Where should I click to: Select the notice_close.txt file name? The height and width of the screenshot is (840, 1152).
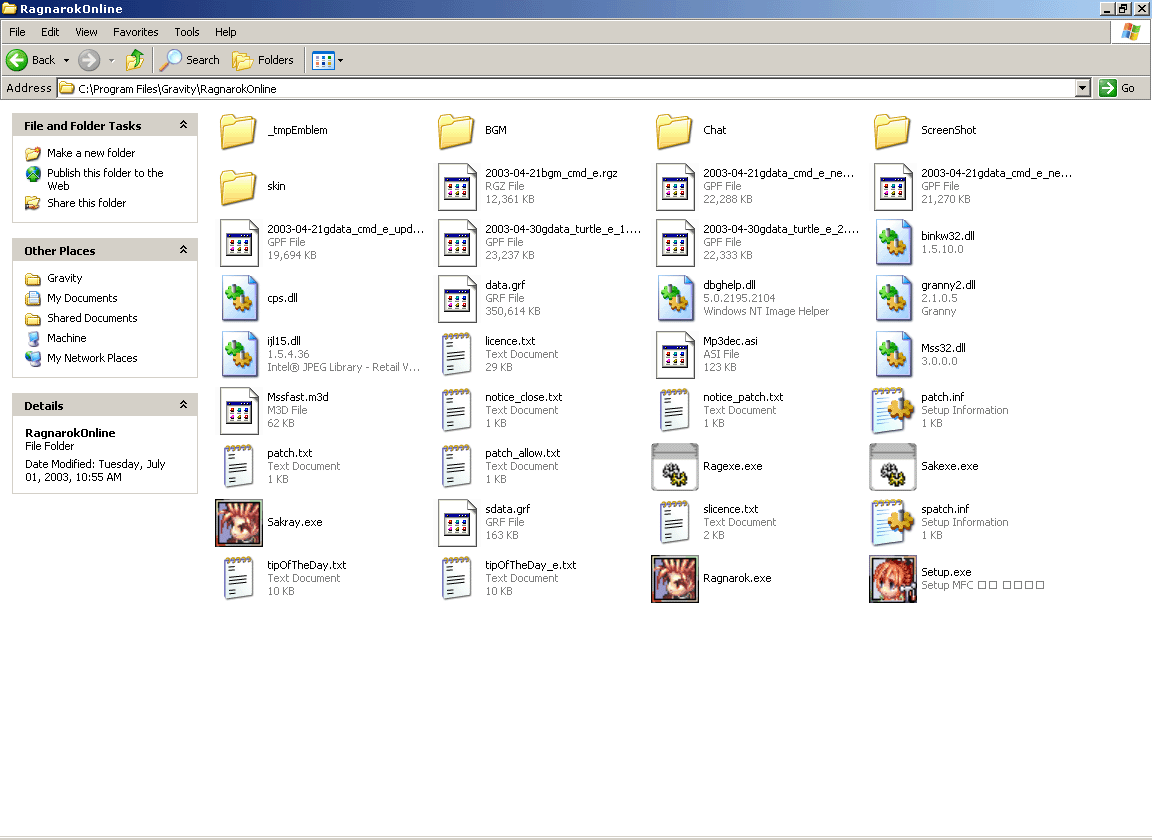[x=524, y=397]
